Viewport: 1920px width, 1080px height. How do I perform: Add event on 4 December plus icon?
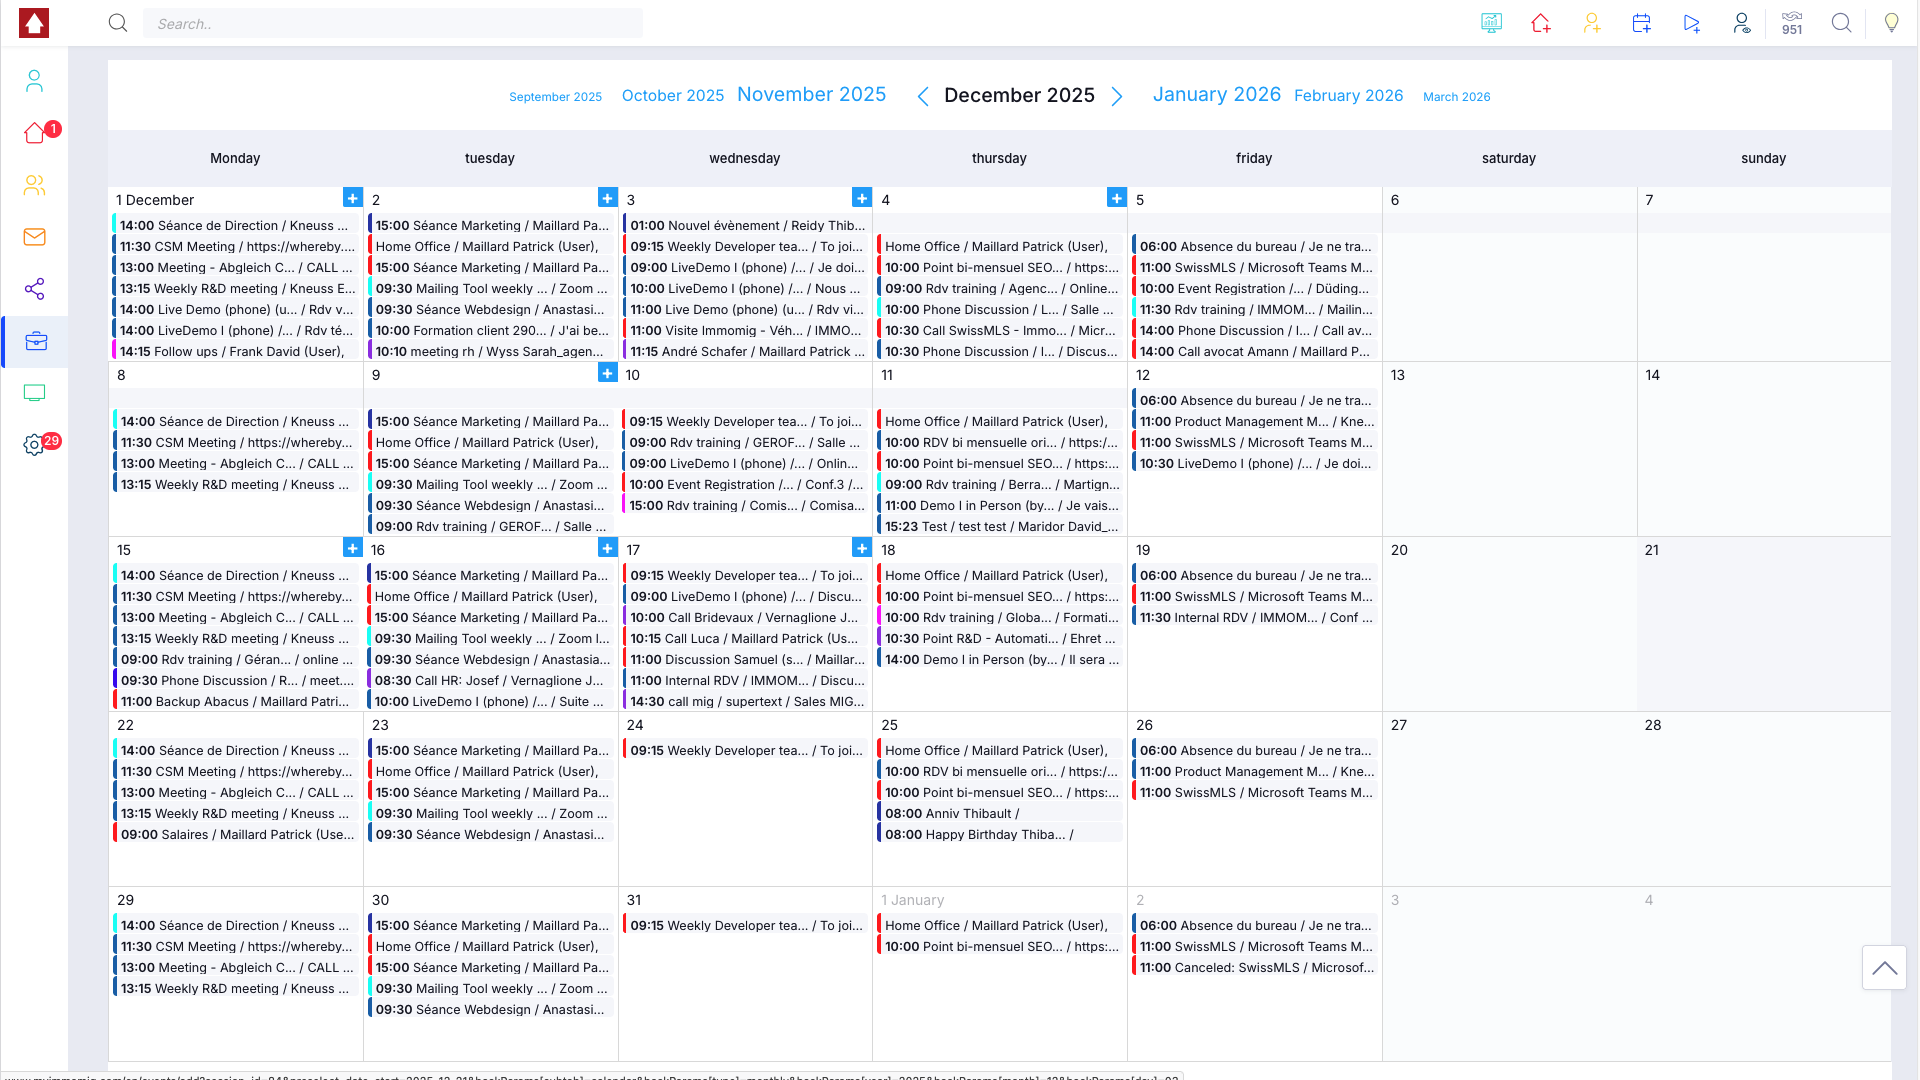[x=1117, y=198]
